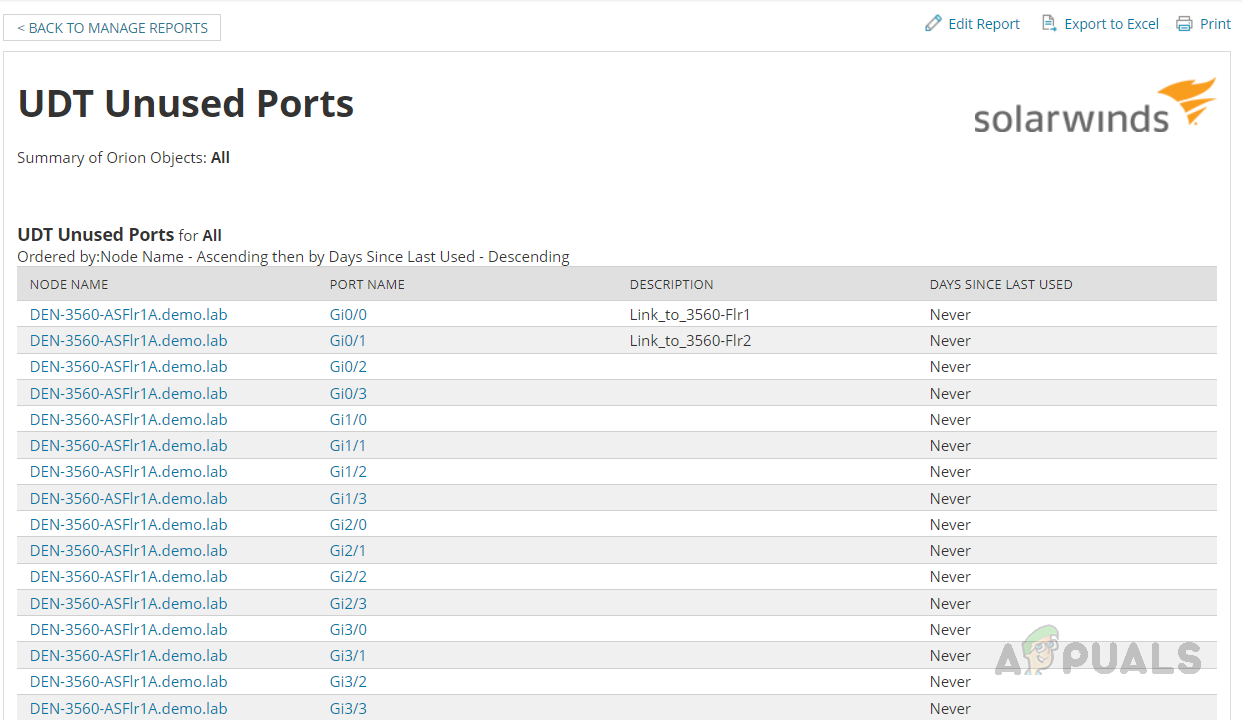The width and height of the screenshot is (1242, 720).
Task: Open the Gi1/2 port link
Action: [x=348, y=471]
